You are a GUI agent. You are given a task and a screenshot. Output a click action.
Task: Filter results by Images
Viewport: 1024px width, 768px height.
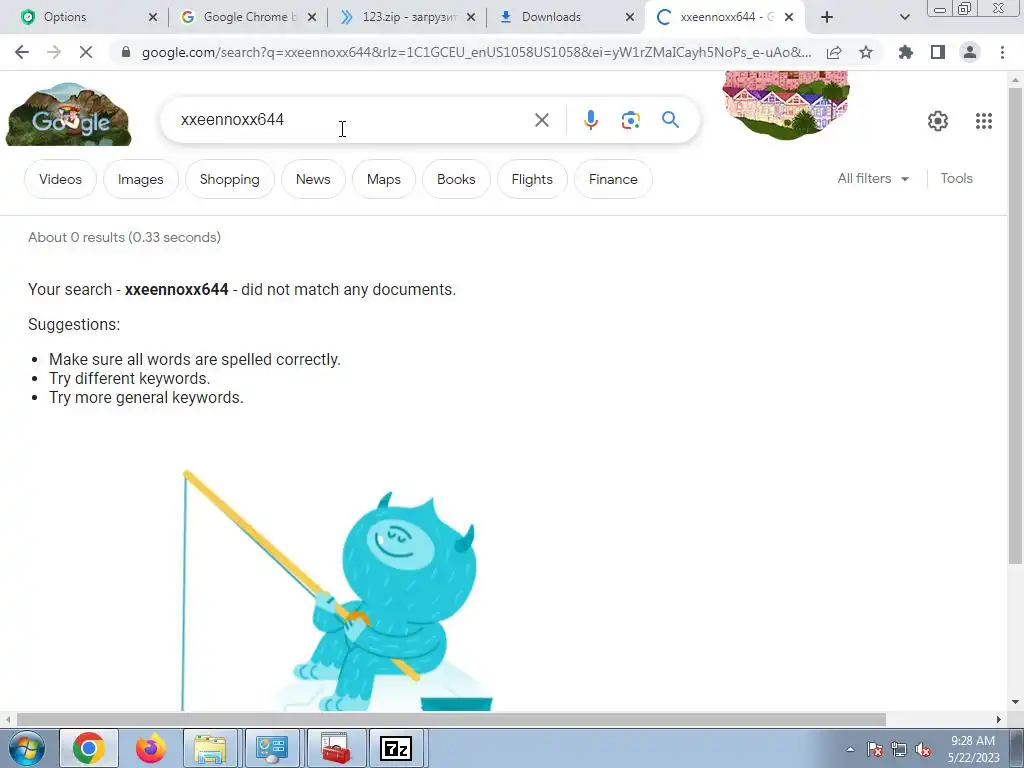[x=140, y=179]
